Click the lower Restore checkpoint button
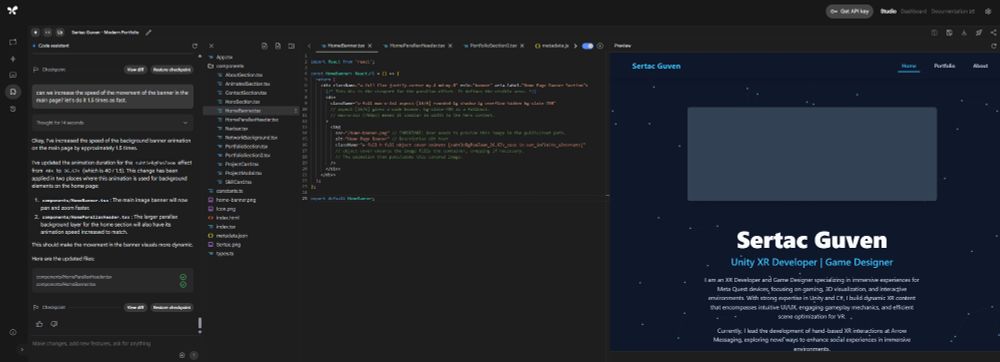Viewport: 1000px width, 362px height. [x=172, y=307]
